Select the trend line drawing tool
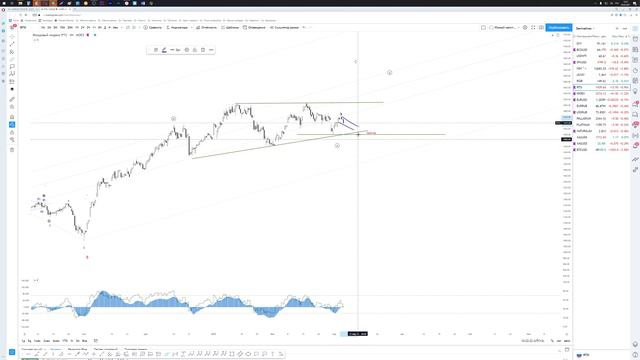The image size is (640, 360). coord(12,44)
